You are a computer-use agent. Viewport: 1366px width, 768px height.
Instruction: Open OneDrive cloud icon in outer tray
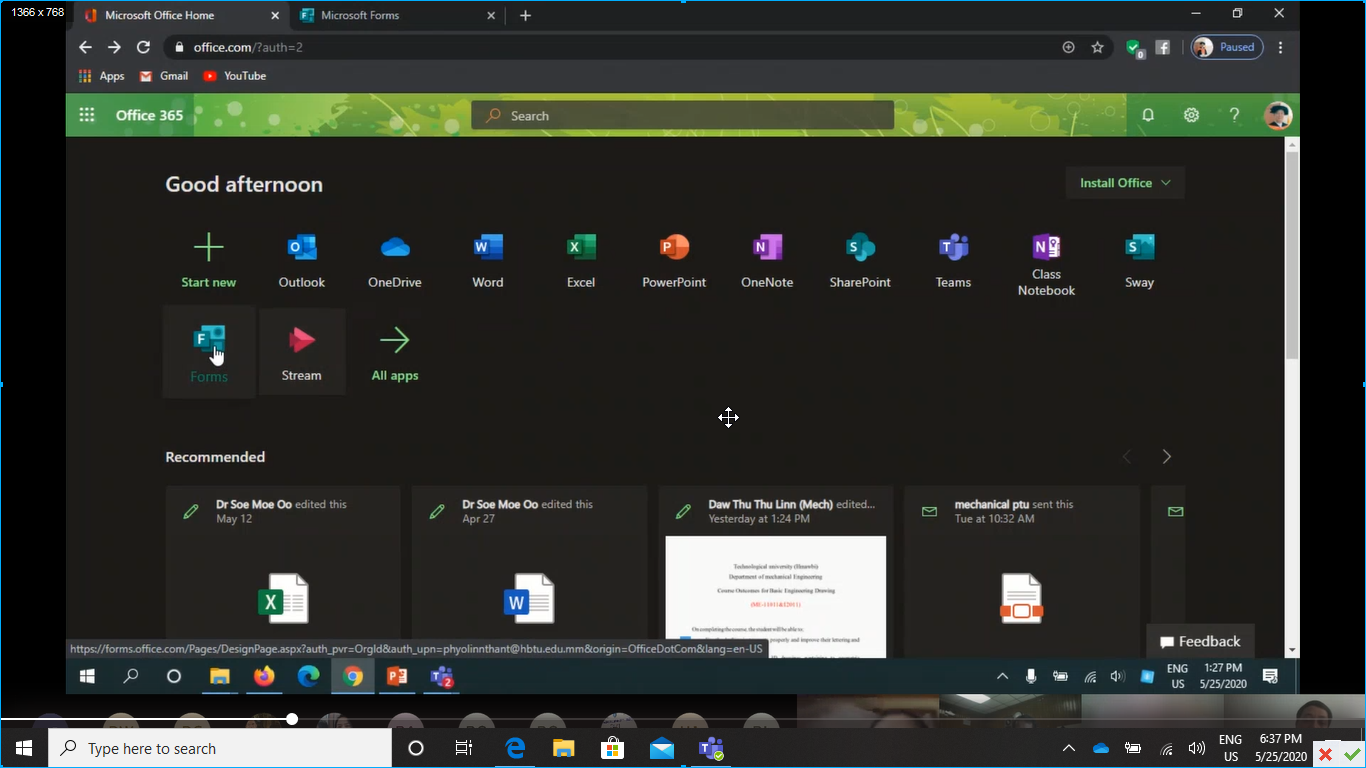[x=1101, y=748]
